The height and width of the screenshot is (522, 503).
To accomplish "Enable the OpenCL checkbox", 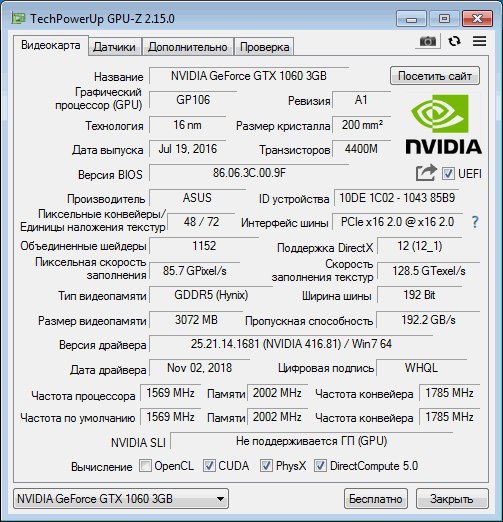I will point(145,465).
